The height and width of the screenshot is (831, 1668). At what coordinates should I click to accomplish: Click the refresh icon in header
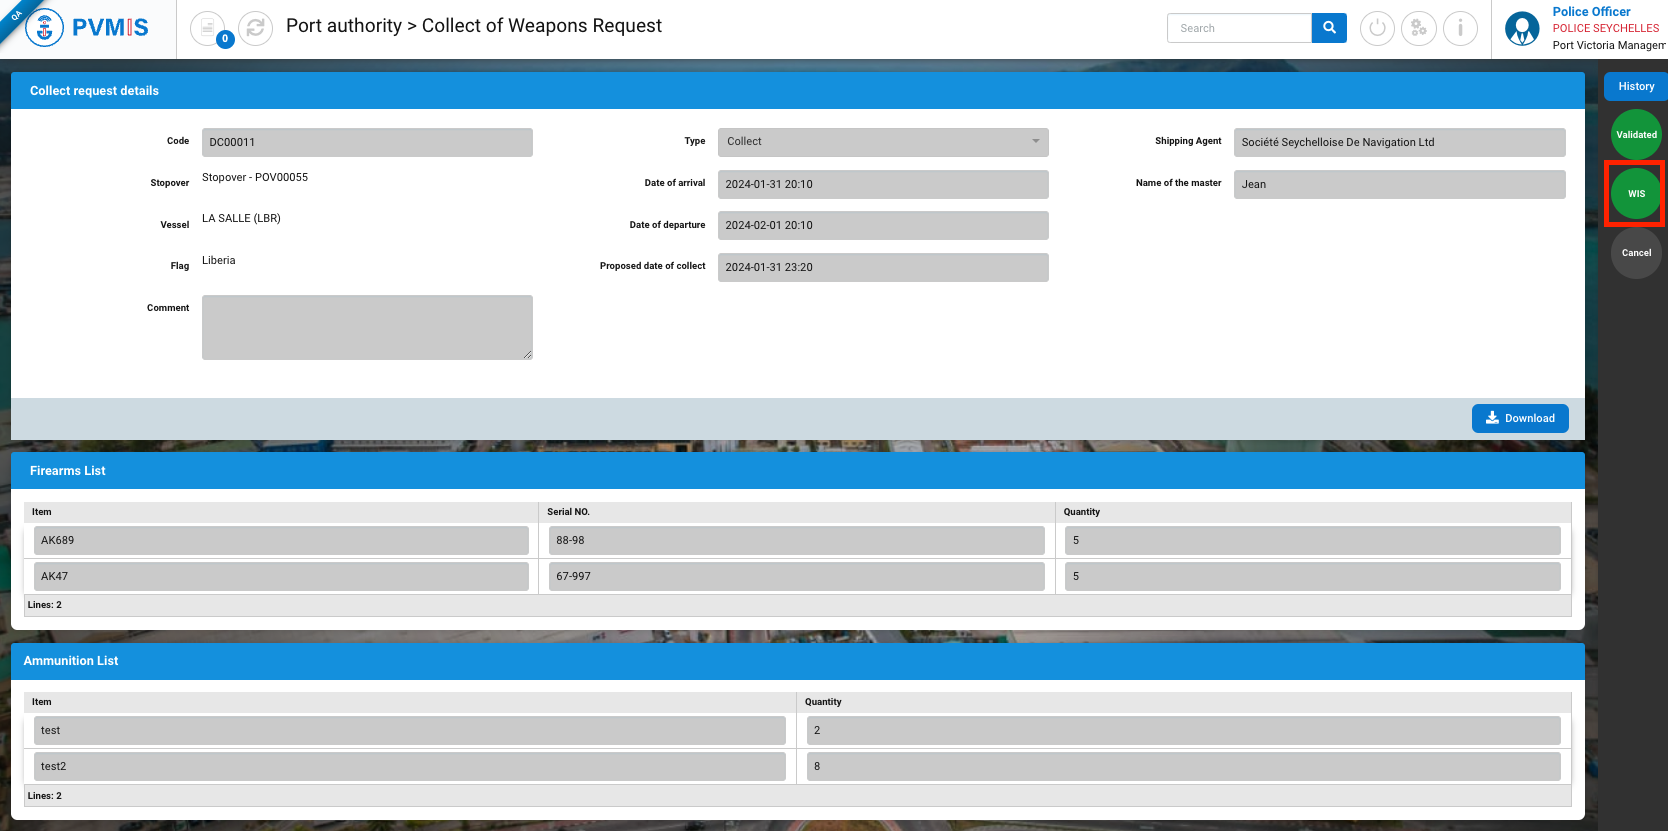click(x=255, y=28)
